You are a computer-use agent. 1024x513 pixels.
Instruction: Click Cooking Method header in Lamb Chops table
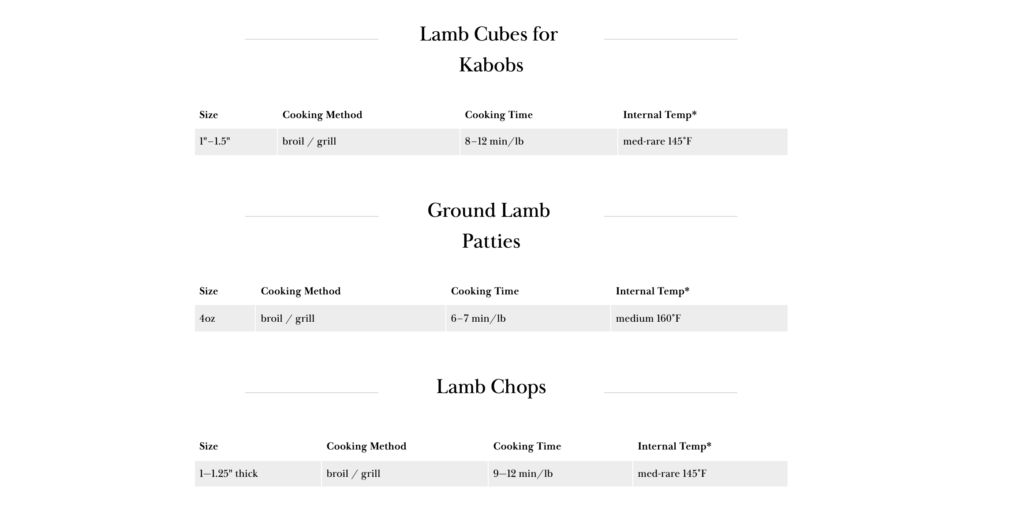366,446
